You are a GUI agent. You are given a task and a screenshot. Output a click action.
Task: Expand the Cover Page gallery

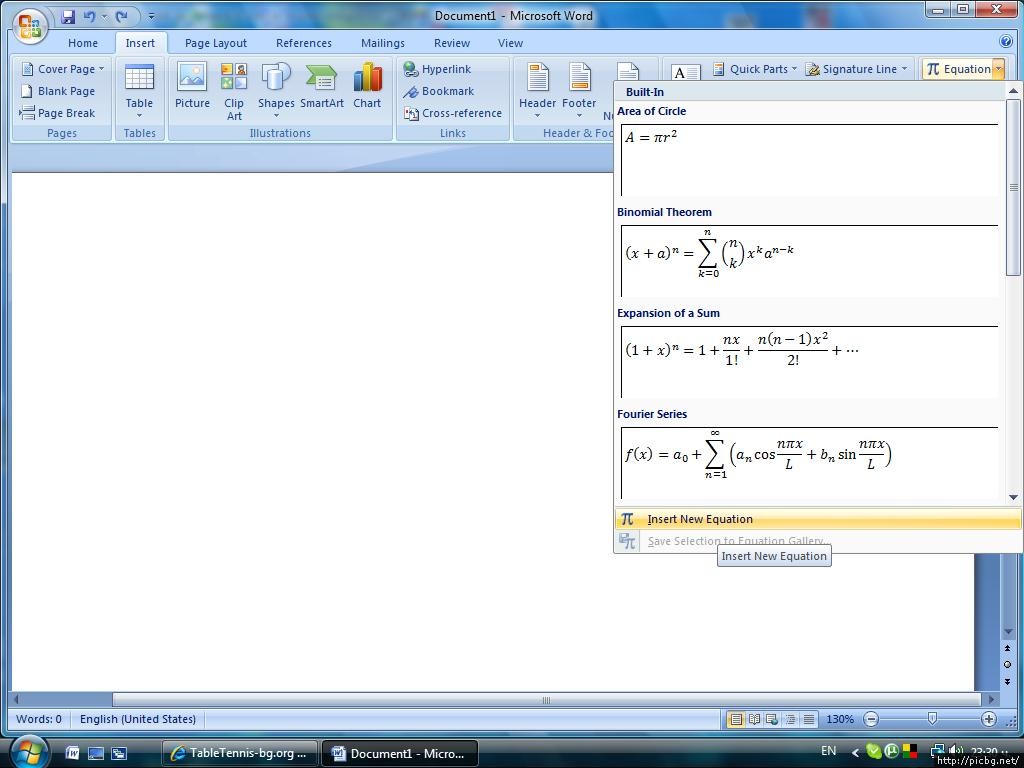click(63, 69)
